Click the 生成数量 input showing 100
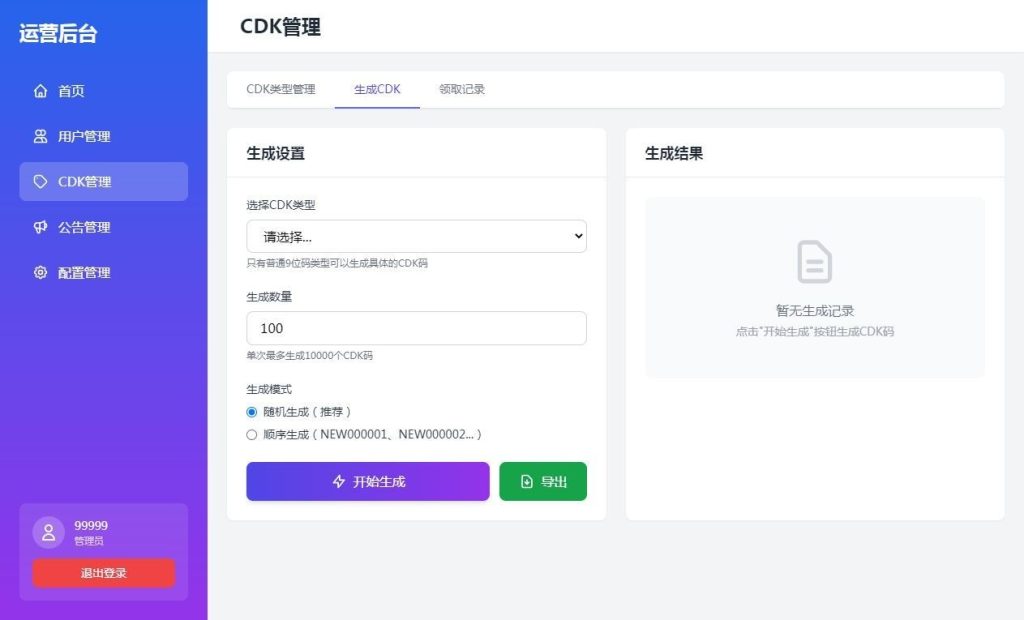This screenshot has width=1024, height=620. click(x=416, y=328)
